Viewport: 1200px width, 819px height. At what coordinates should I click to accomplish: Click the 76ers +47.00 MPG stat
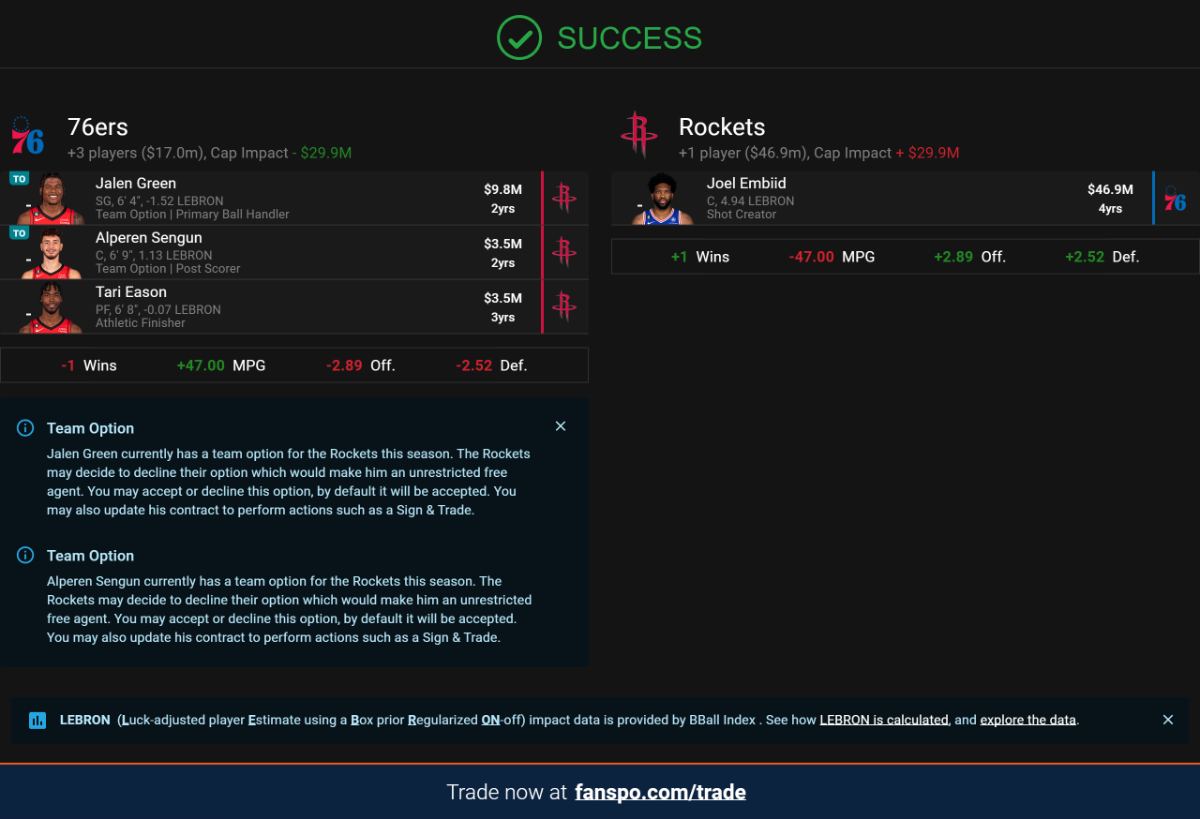click(x=221, y=365)
